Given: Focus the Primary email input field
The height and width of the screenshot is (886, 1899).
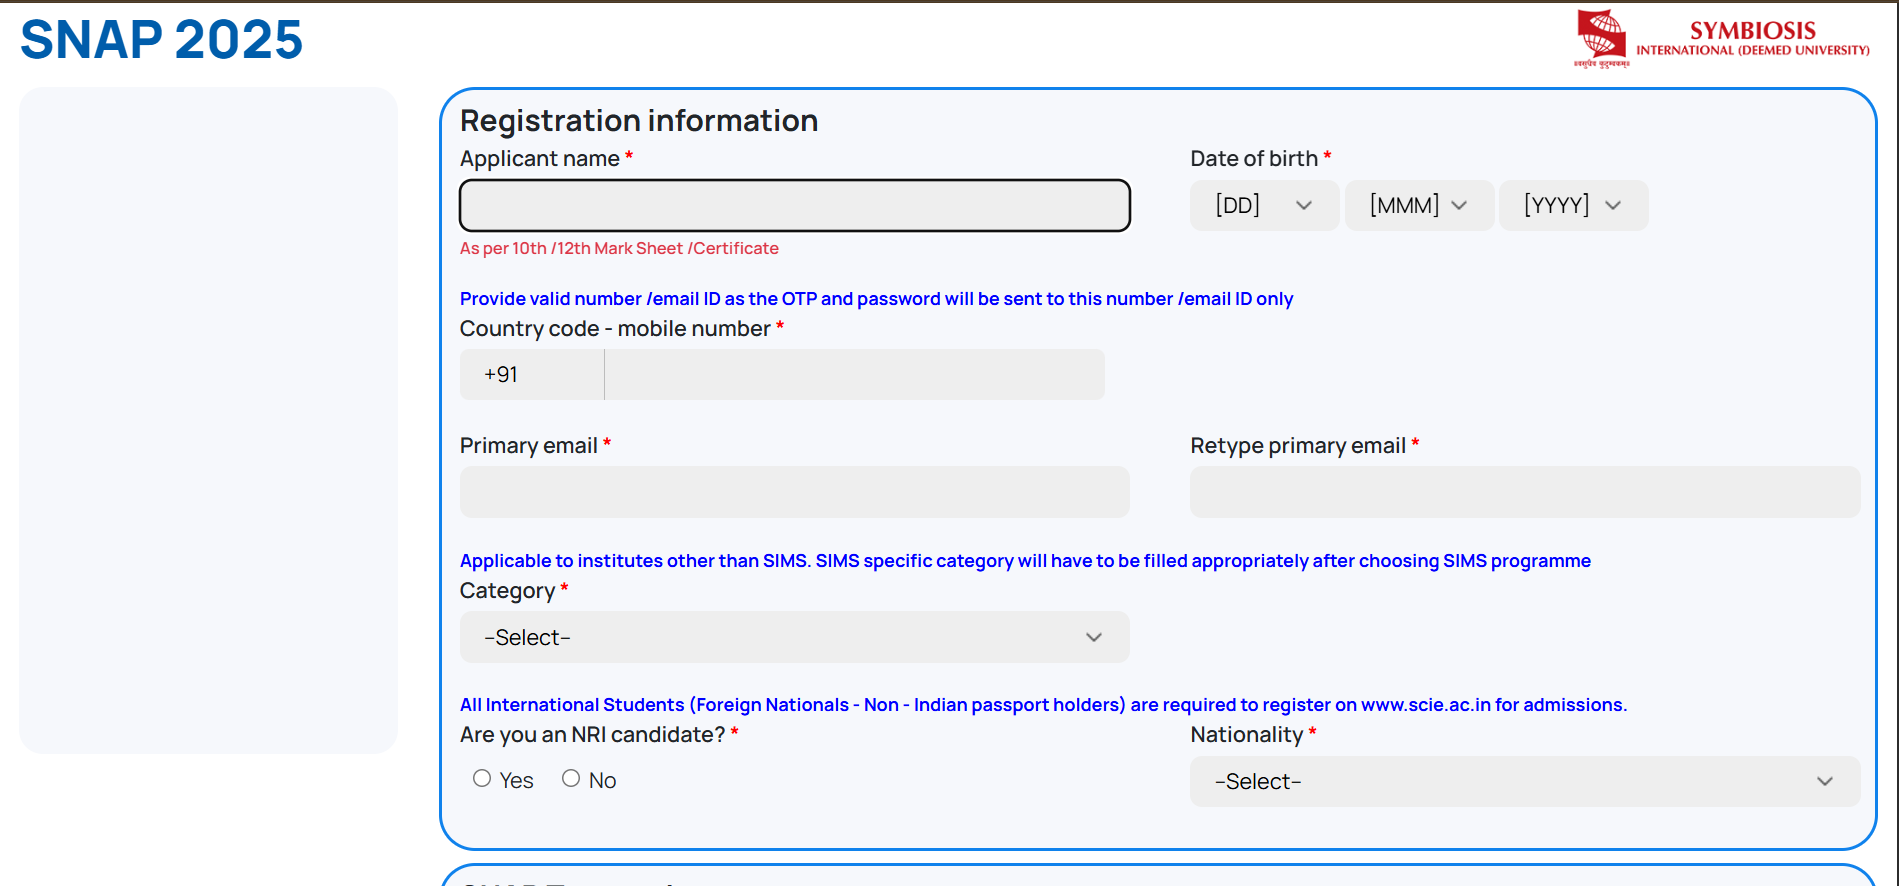Looking at the screenshot, I should [x=795, y=492].
